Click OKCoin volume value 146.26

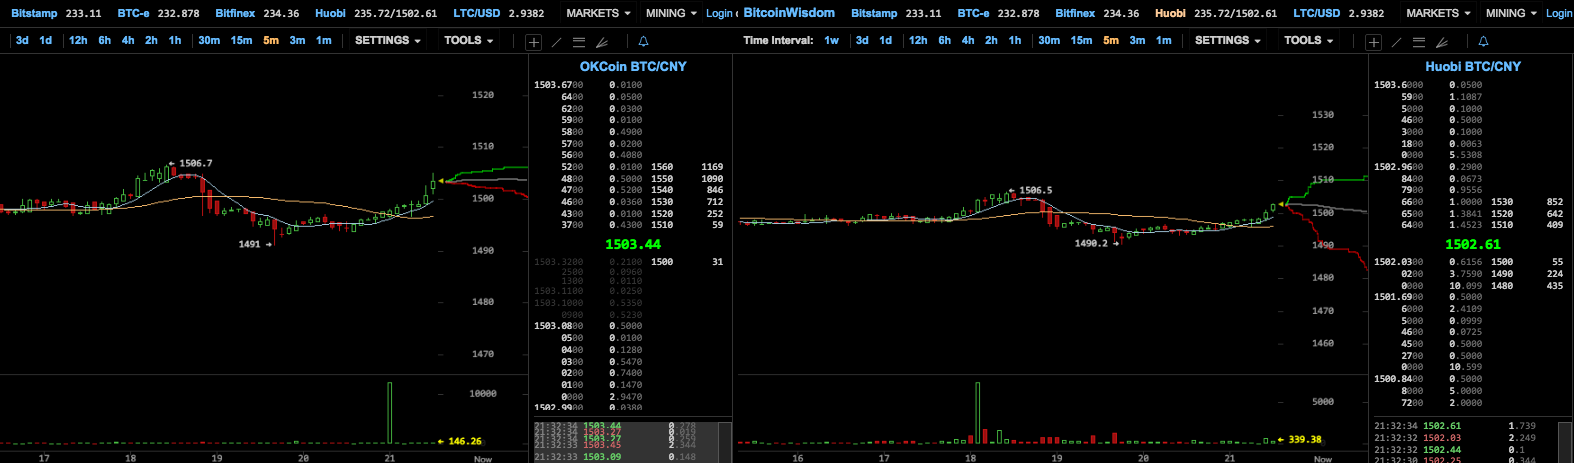tap(465, 441)
